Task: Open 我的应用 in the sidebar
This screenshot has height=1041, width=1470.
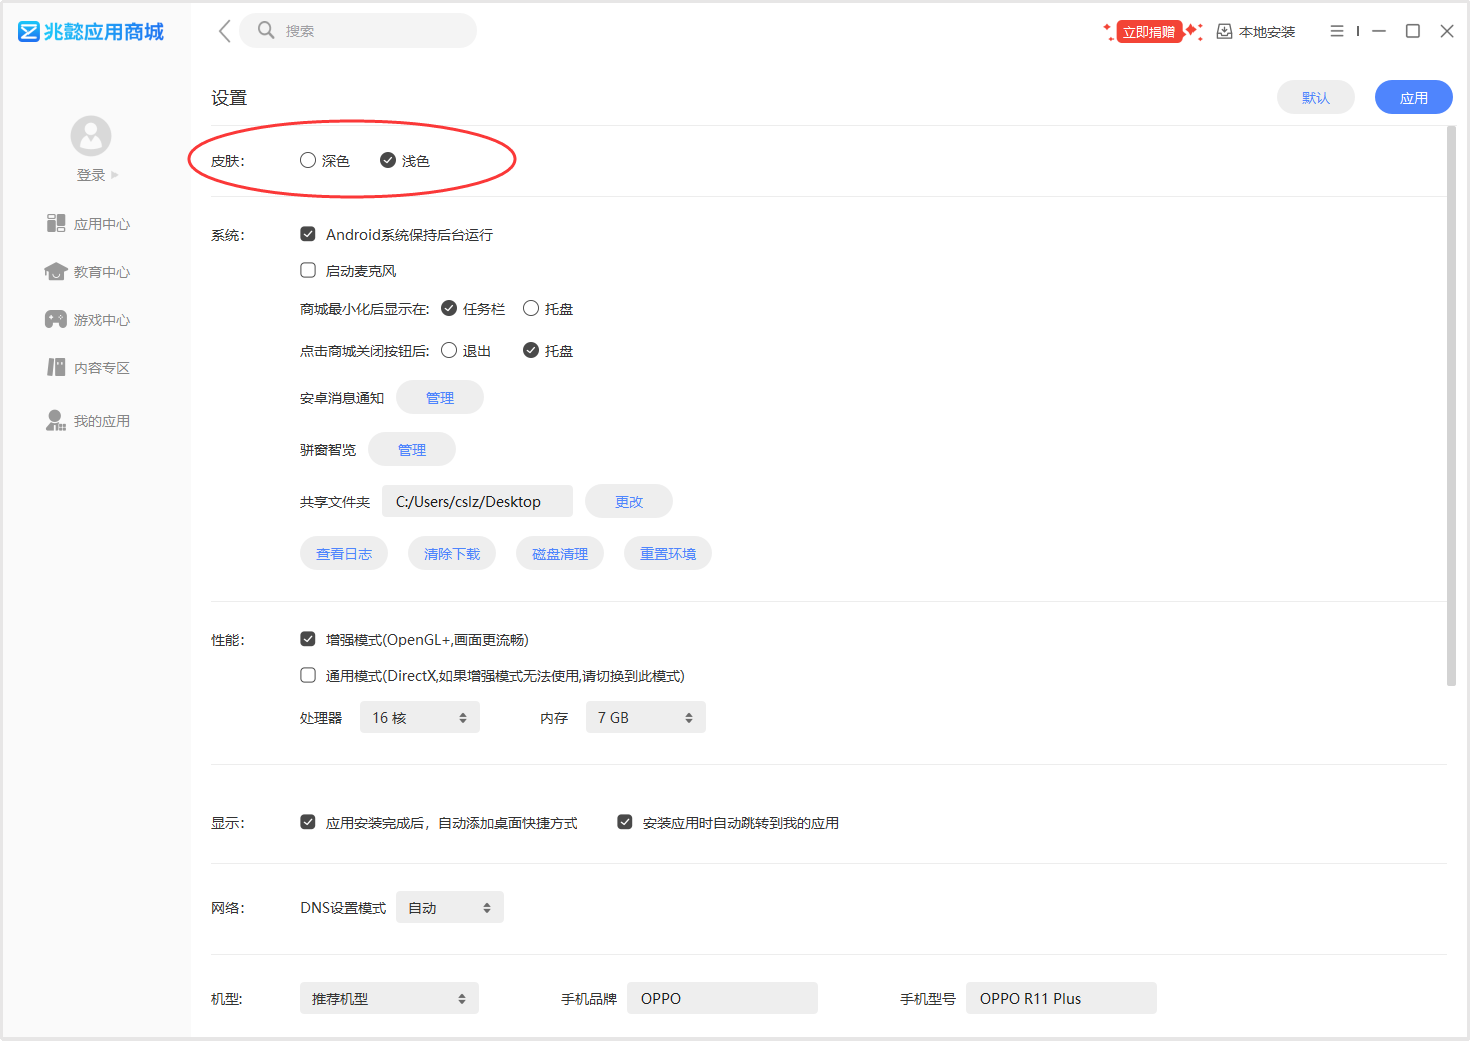Action: click(89, 421)
